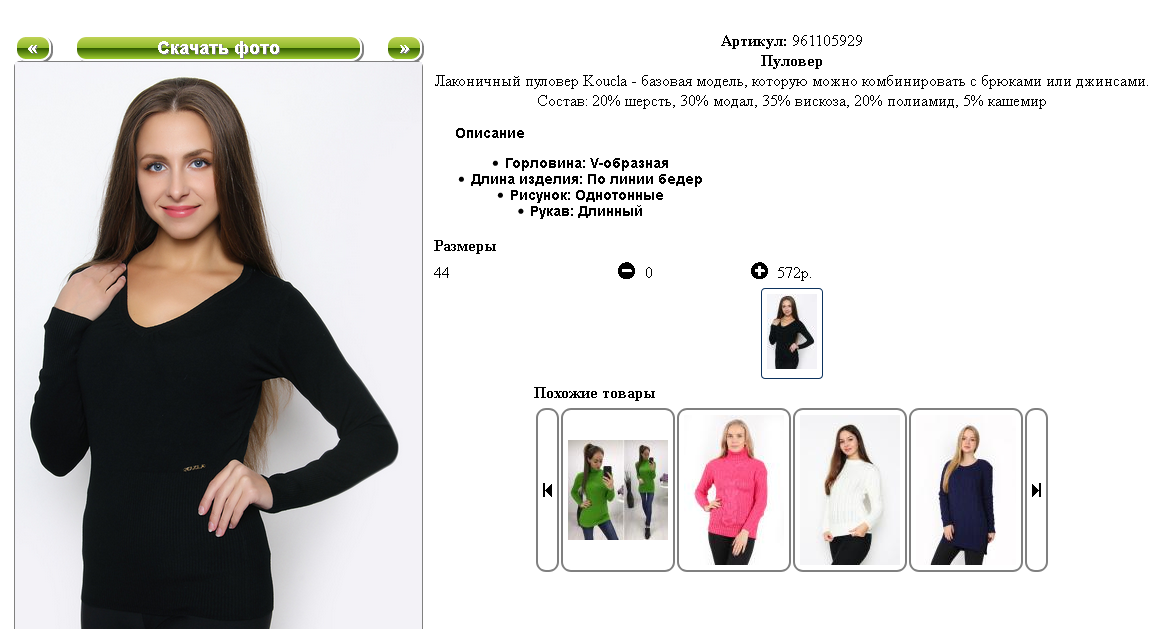
Task: Open the green sweater similar product
Action: point(618,490)
